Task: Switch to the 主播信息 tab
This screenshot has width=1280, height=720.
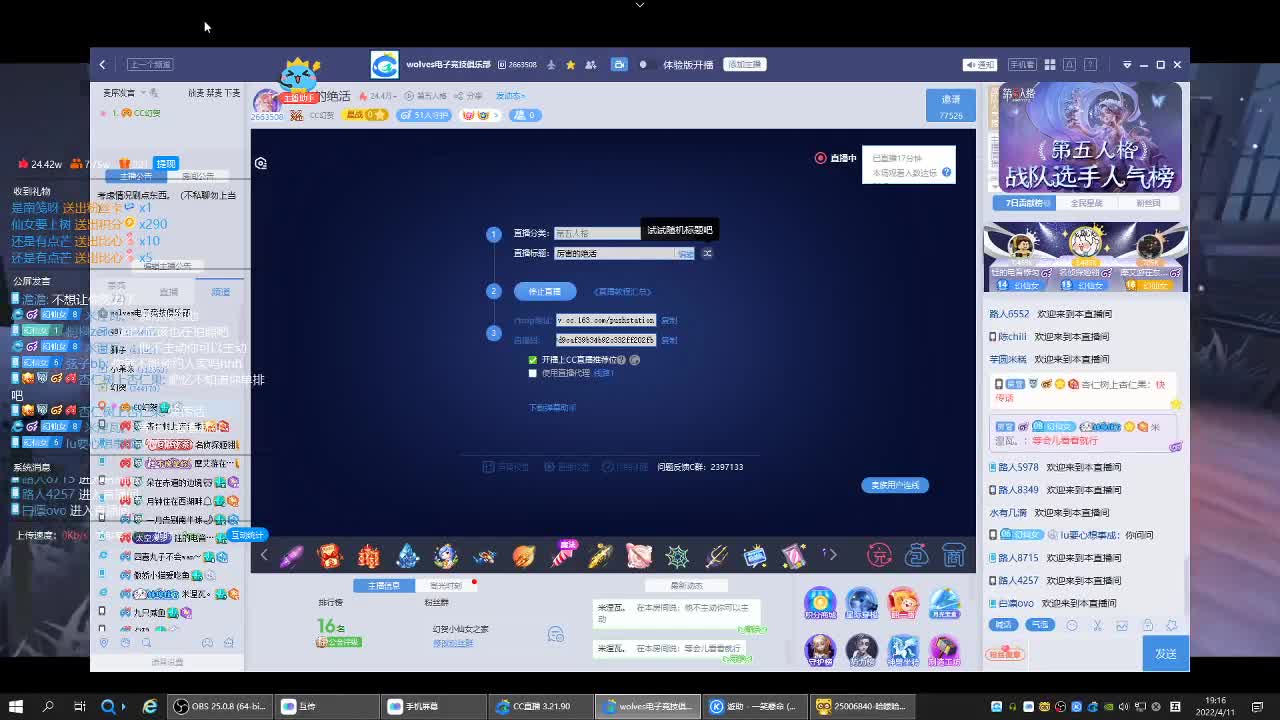Action: (384, 585)
